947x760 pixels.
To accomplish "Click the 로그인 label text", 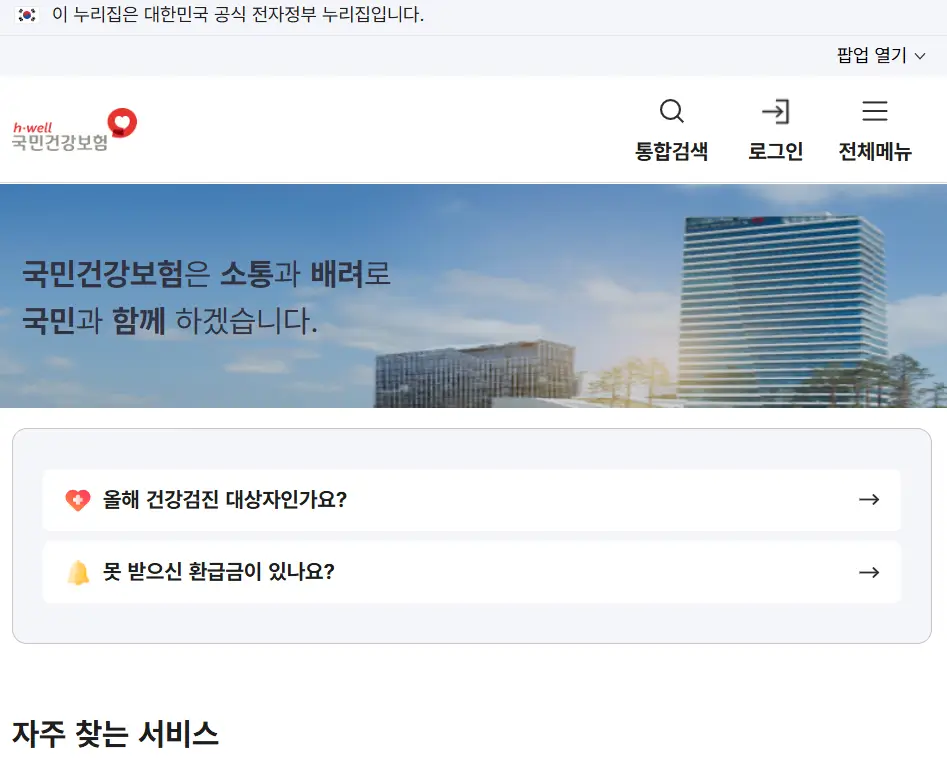I will point(775,151).
